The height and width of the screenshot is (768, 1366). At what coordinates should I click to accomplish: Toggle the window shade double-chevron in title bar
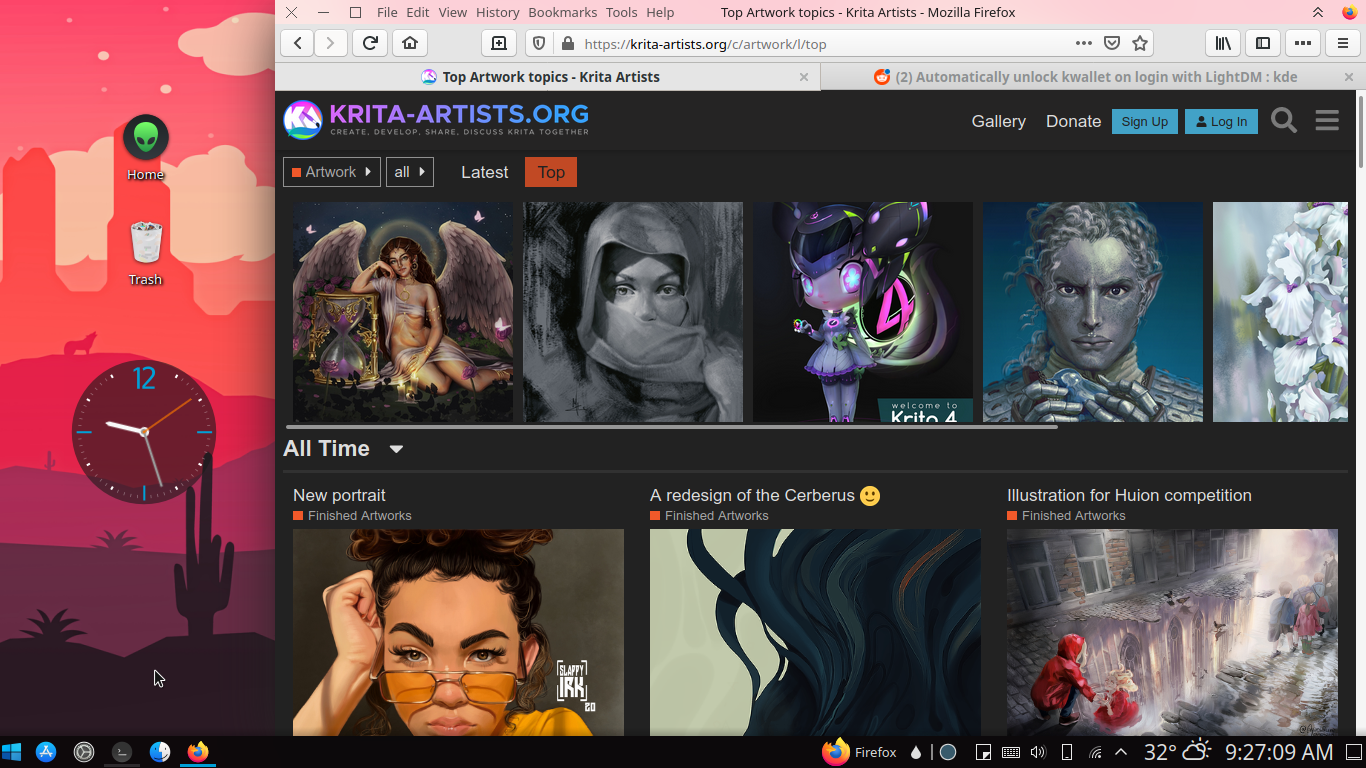coord(1318,12)
